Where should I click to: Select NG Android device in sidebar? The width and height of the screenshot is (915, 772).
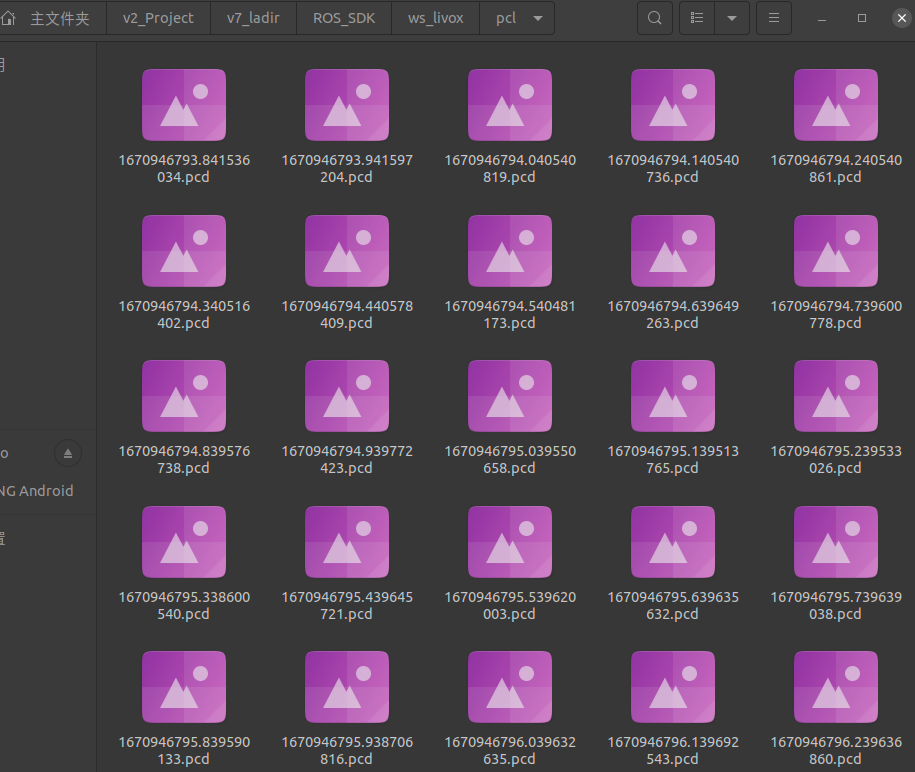point(37,491)
